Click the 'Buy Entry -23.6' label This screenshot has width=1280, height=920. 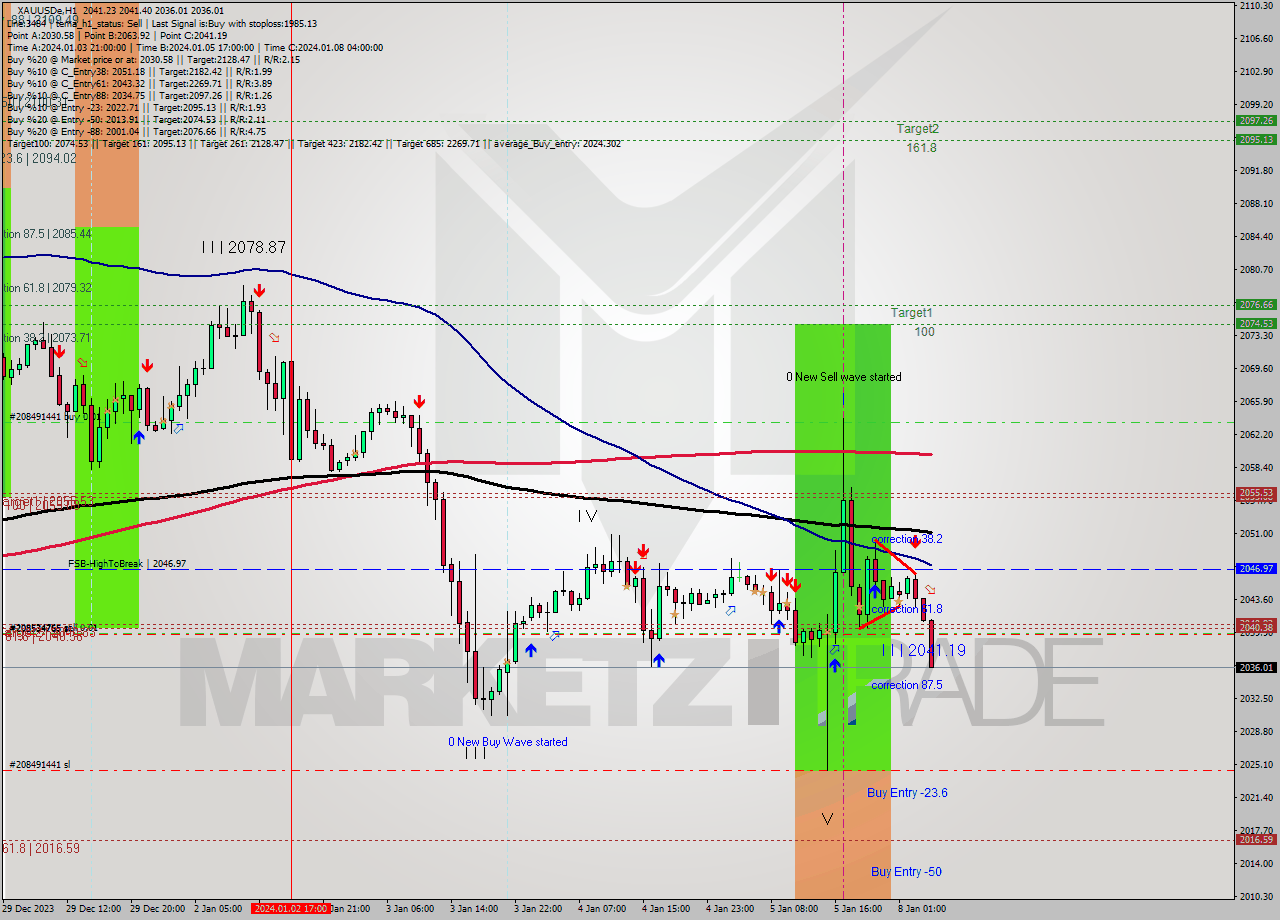point(907,793)
